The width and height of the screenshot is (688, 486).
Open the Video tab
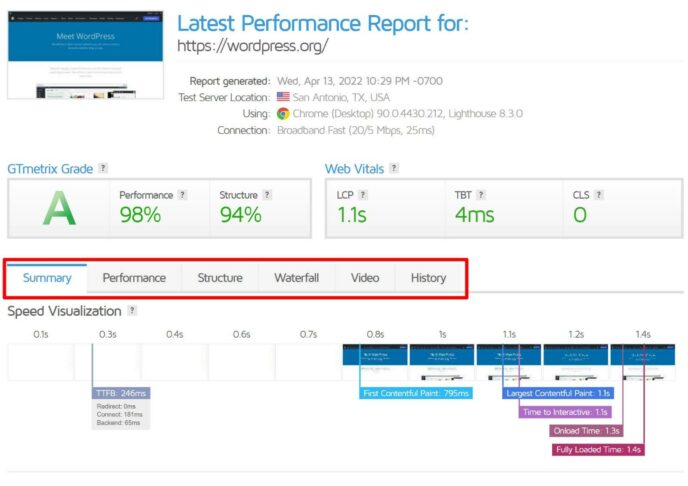(365, 278)
